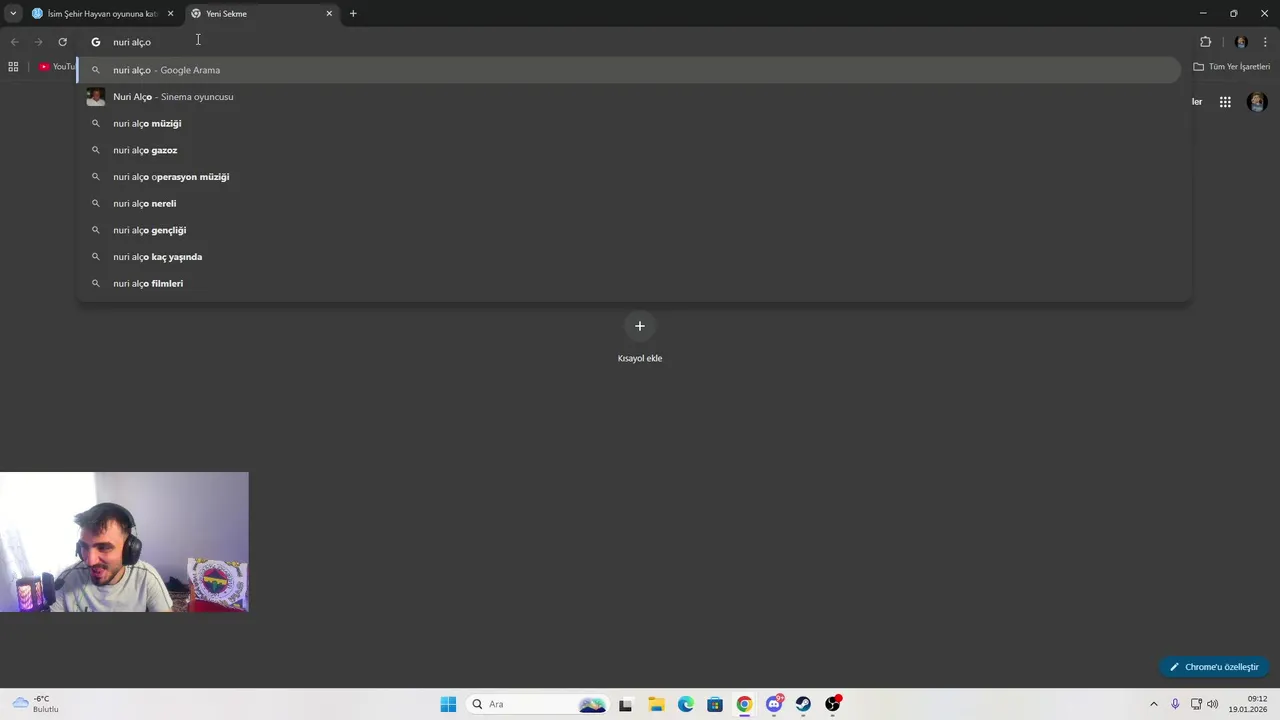Click the Google G icon in address bar
The image size is (1280, 720).
96,42
